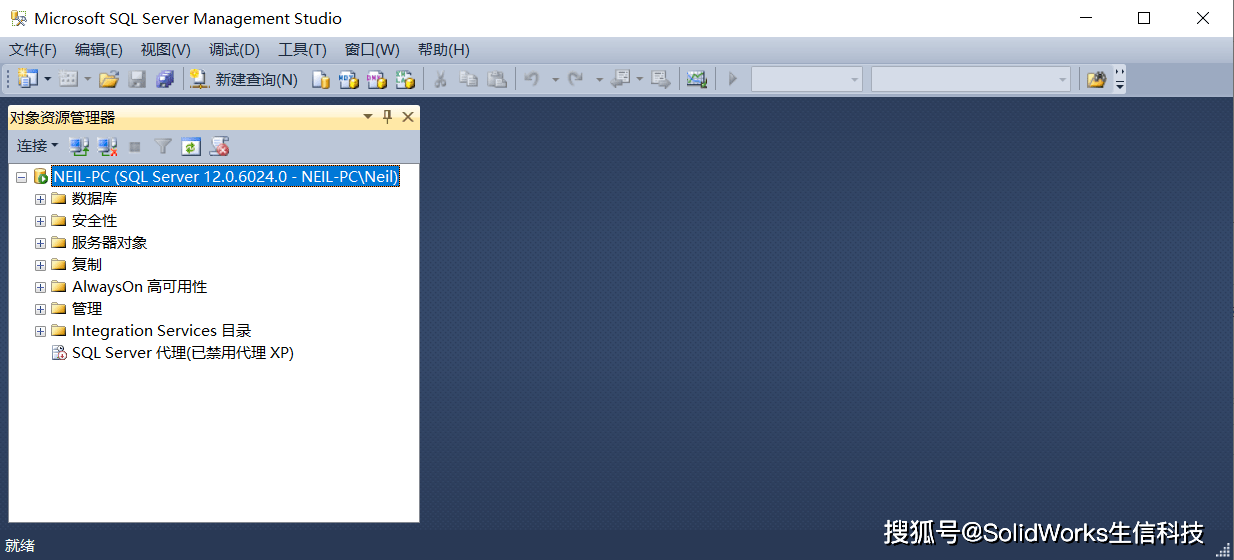This screenshot has height=560, width=1234.
Task: Open the 工具(T) menu
Action: (x=302, y=50)
